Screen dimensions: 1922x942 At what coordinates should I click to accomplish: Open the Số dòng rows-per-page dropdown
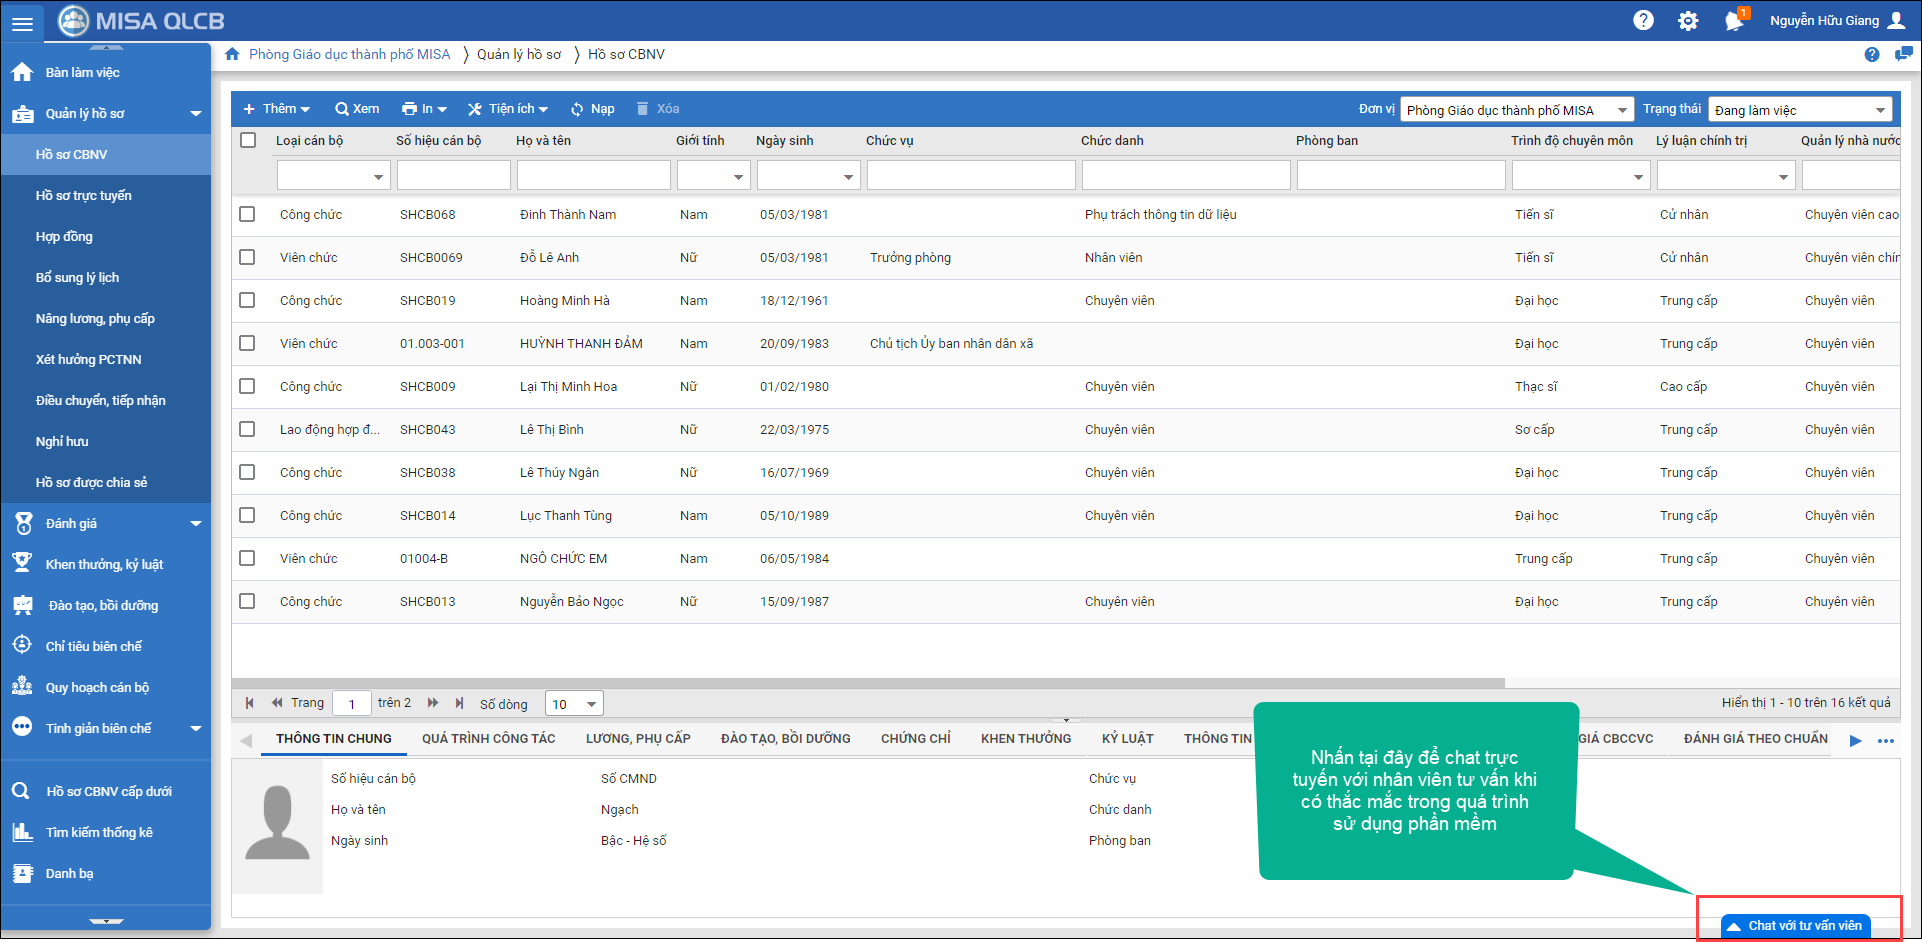pos(574,704)
